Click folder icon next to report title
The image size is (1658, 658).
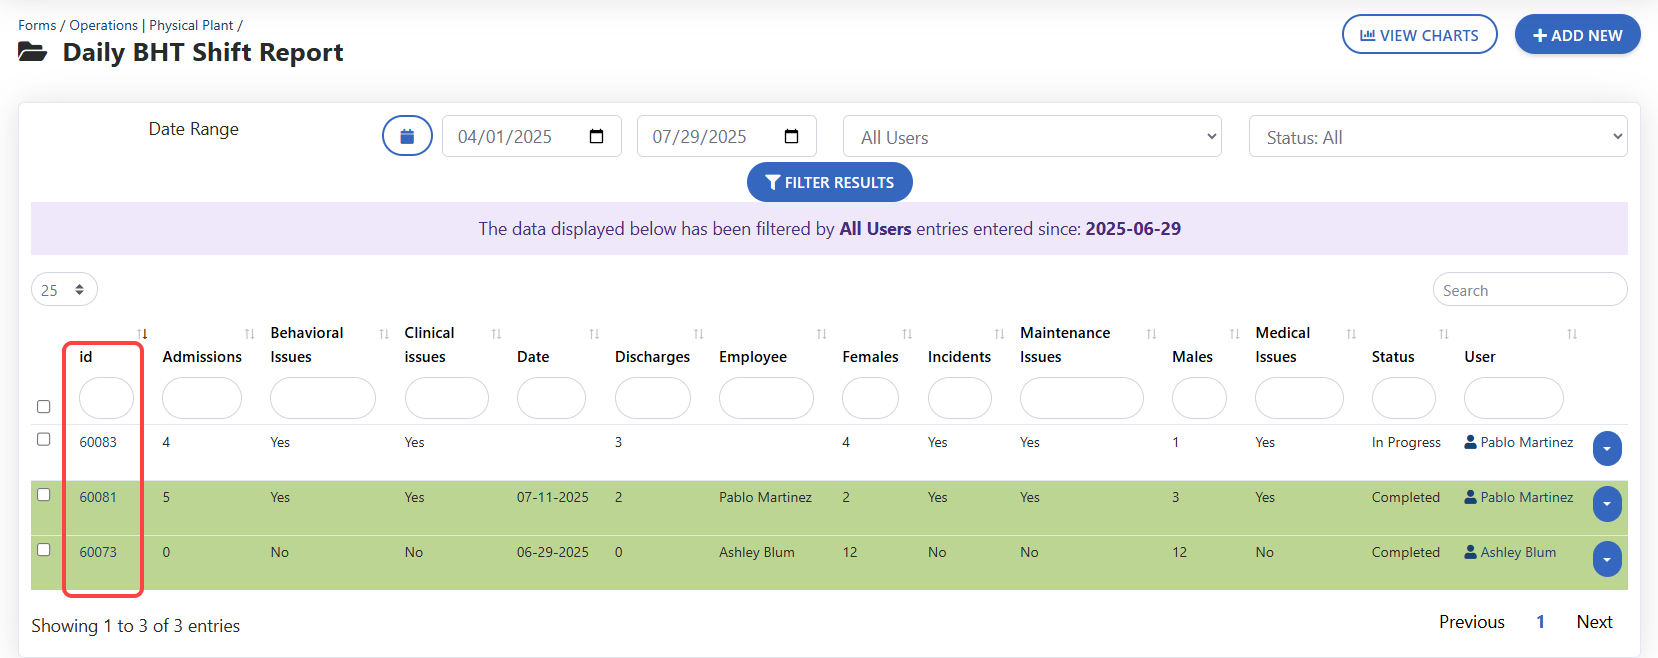click(33, 52)
